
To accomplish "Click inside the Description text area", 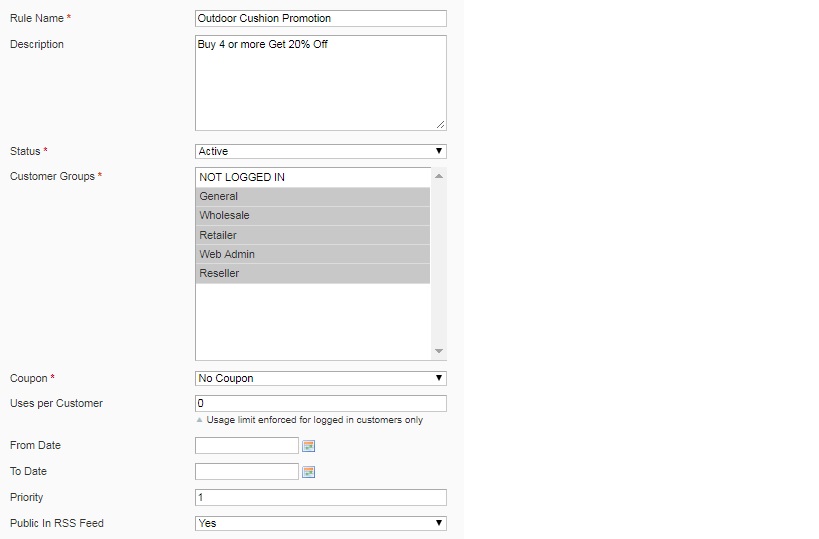I will 320,83.
